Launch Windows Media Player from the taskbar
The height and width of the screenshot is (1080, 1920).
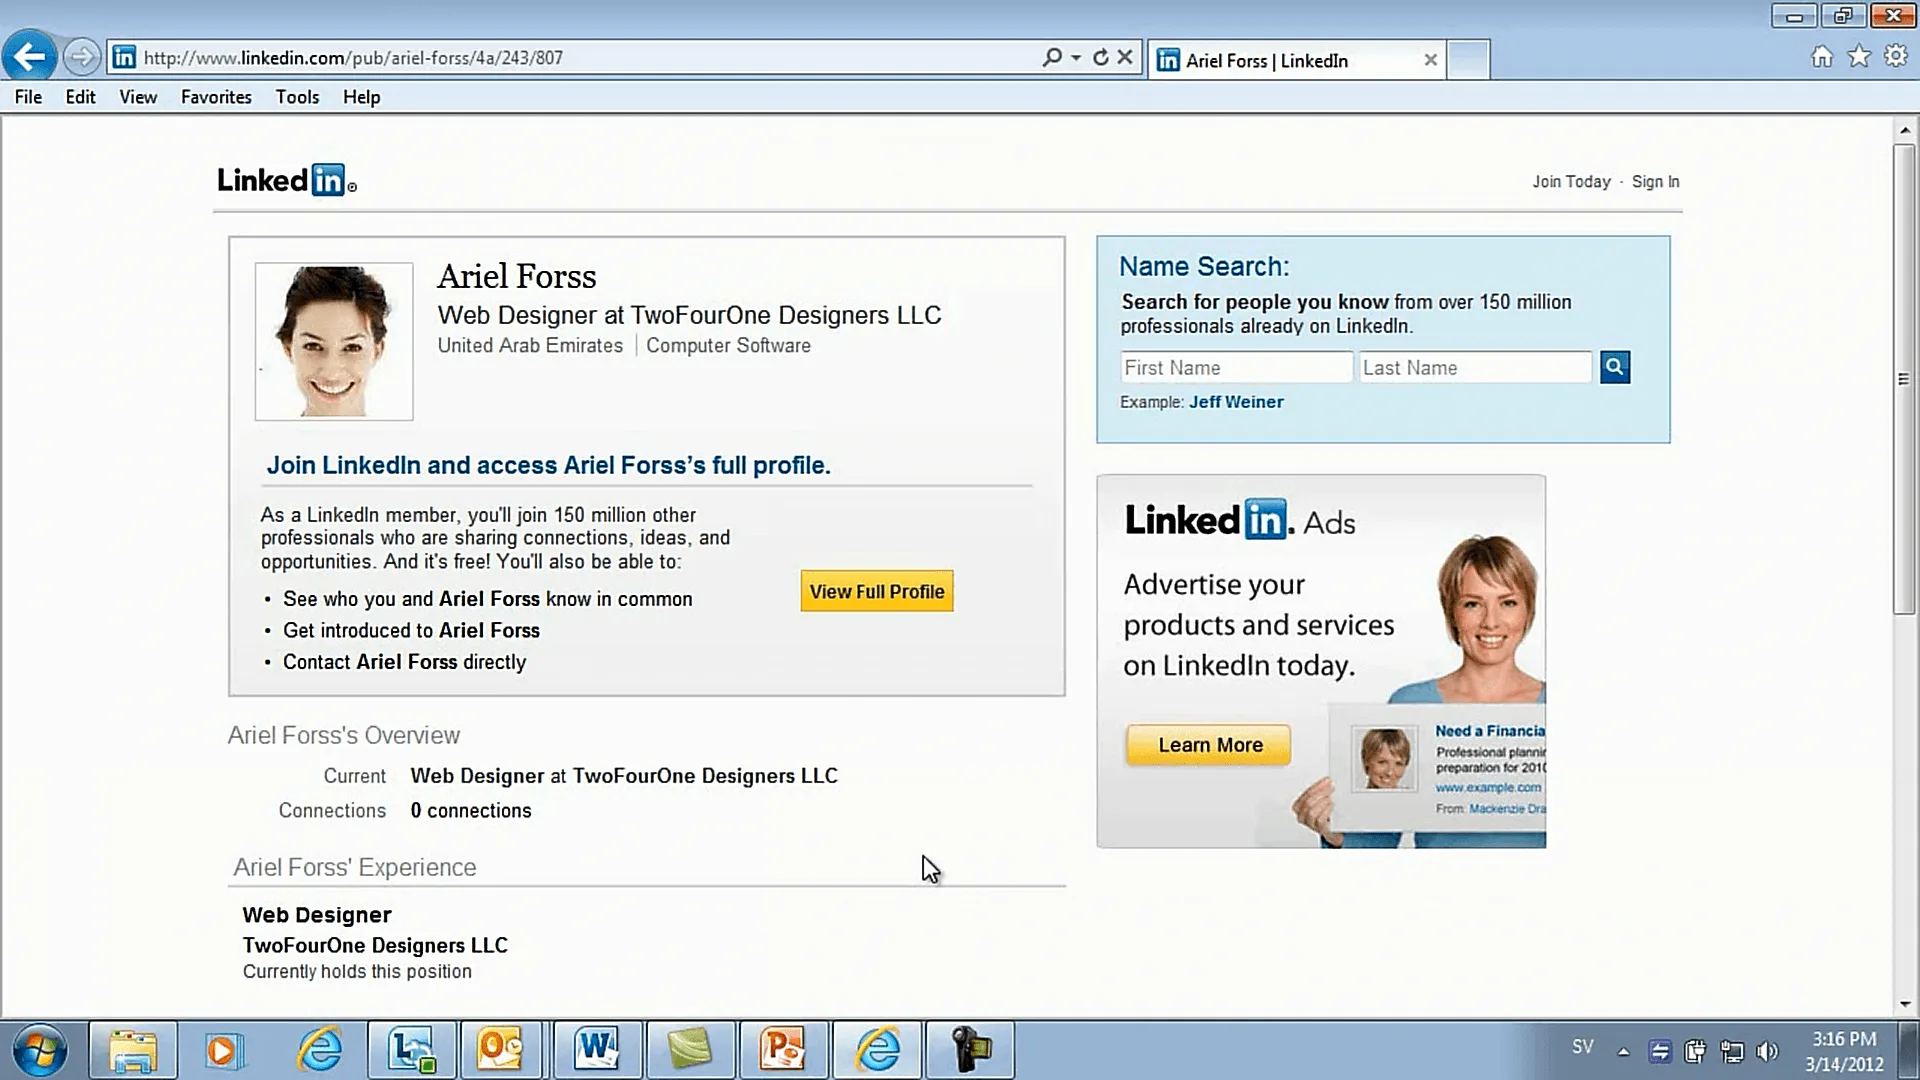tap(225, 1050)
